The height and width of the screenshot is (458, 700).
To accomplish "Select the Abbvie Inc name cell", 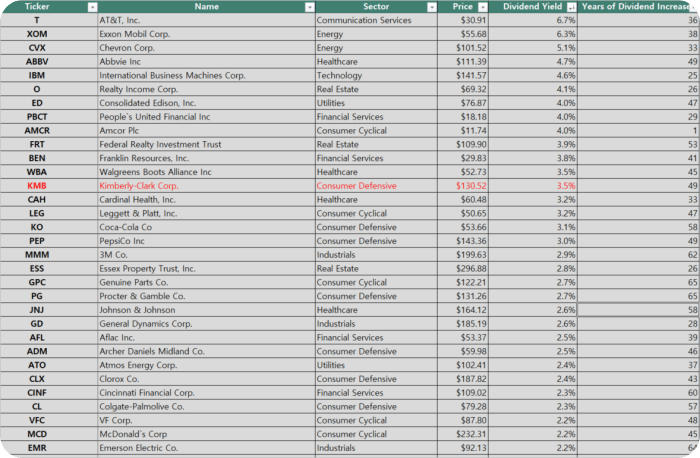I will 206,62.
